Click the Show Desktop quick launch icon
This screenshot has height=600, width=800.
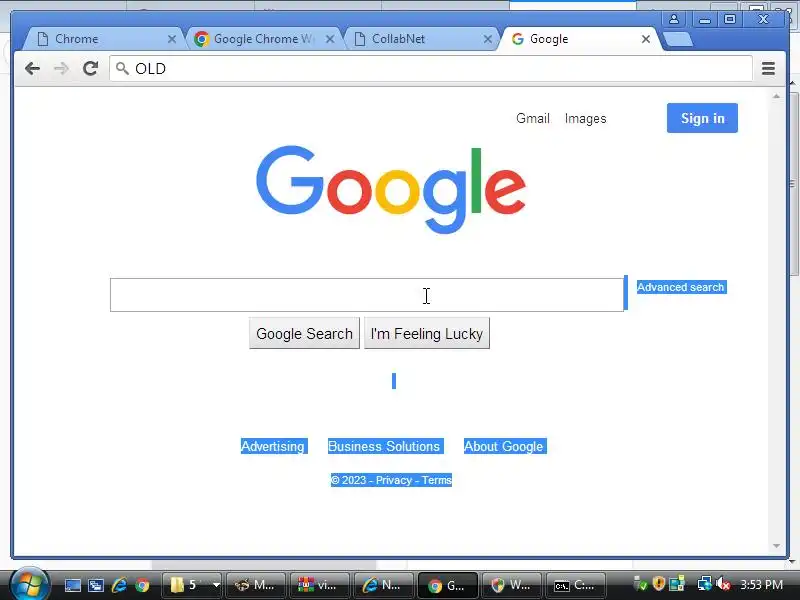(x=72, y=585)
